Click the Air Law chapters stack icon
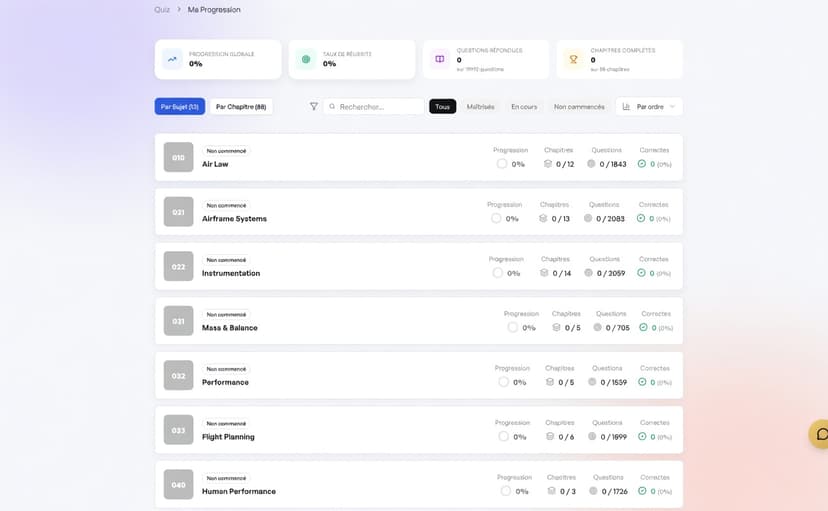 [546, 164]
